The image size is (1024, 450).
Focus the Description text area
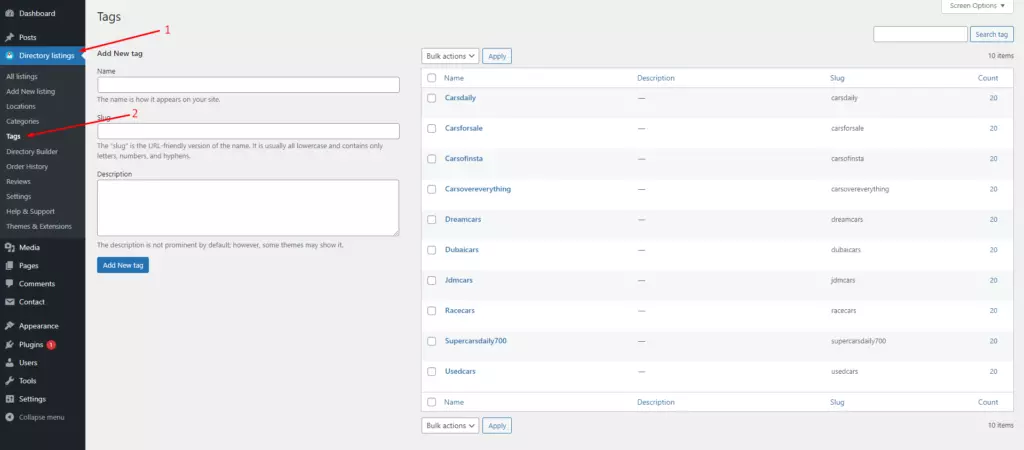click(248, 208)
